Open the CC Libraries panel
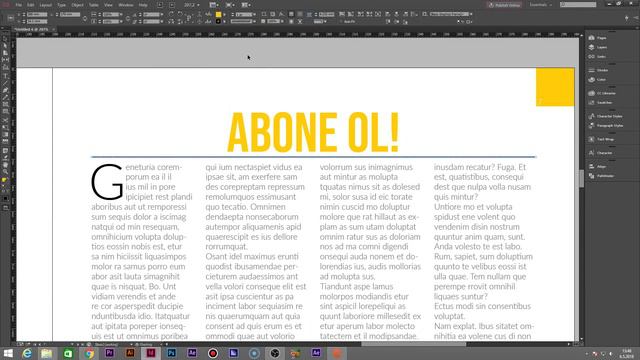The image size is (640, 360). [x=602, y=93]
